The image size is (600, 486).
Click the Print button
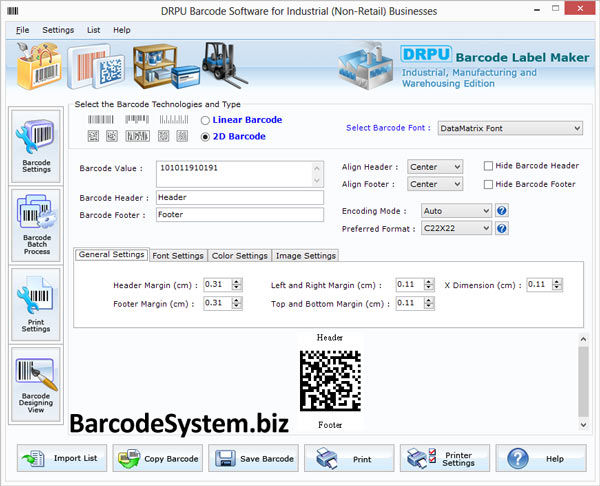[349, 458]
